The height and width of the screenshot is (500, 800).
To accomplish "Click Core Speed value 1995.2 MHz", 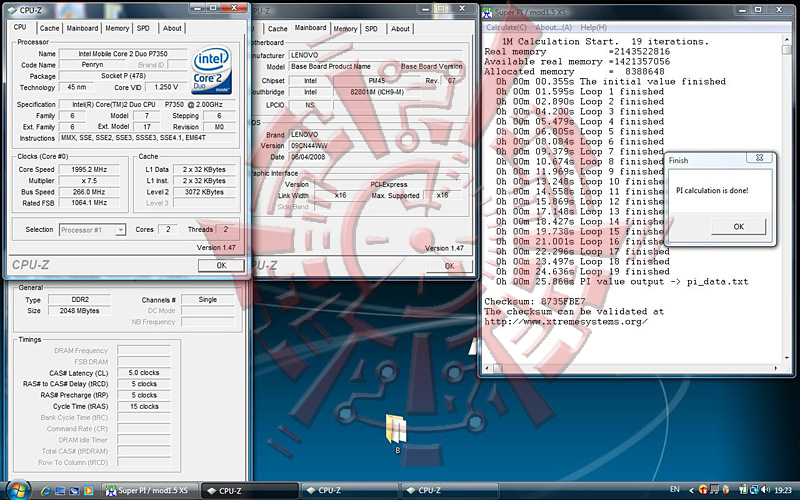I will pos(89,169).
